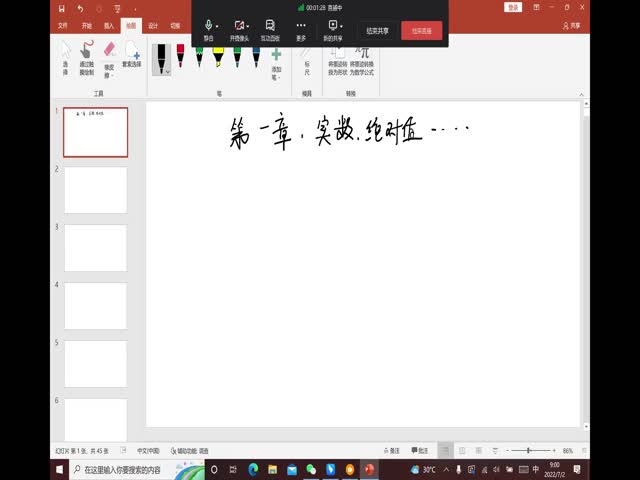Screen dimensions: 640x480
Task: Switch to the 插入 (Insert) ribbon tab
Action: point(109,26)
